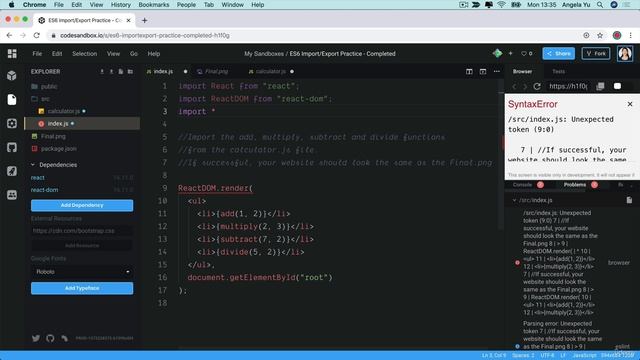640x360 pixels.
Task: Open the Go menu in CodeSandbox
Action: click(x=134, y=53)
